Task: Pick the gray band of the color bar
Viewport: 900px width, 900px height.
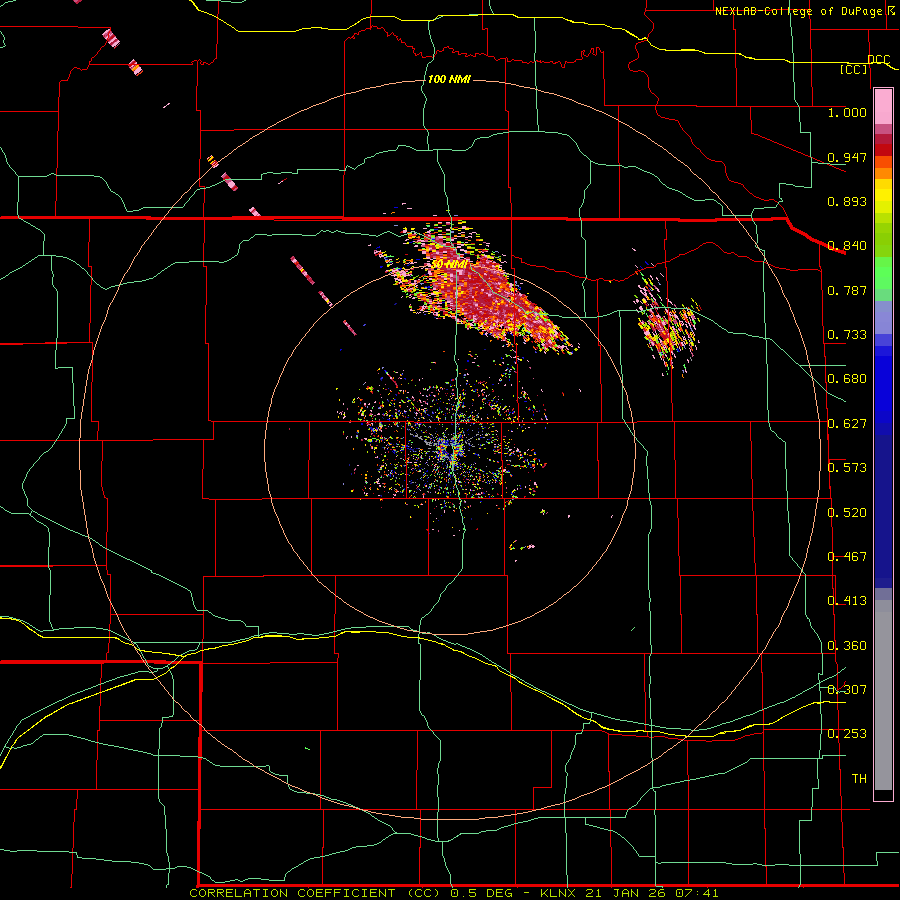Action: (x=883, y=695)
